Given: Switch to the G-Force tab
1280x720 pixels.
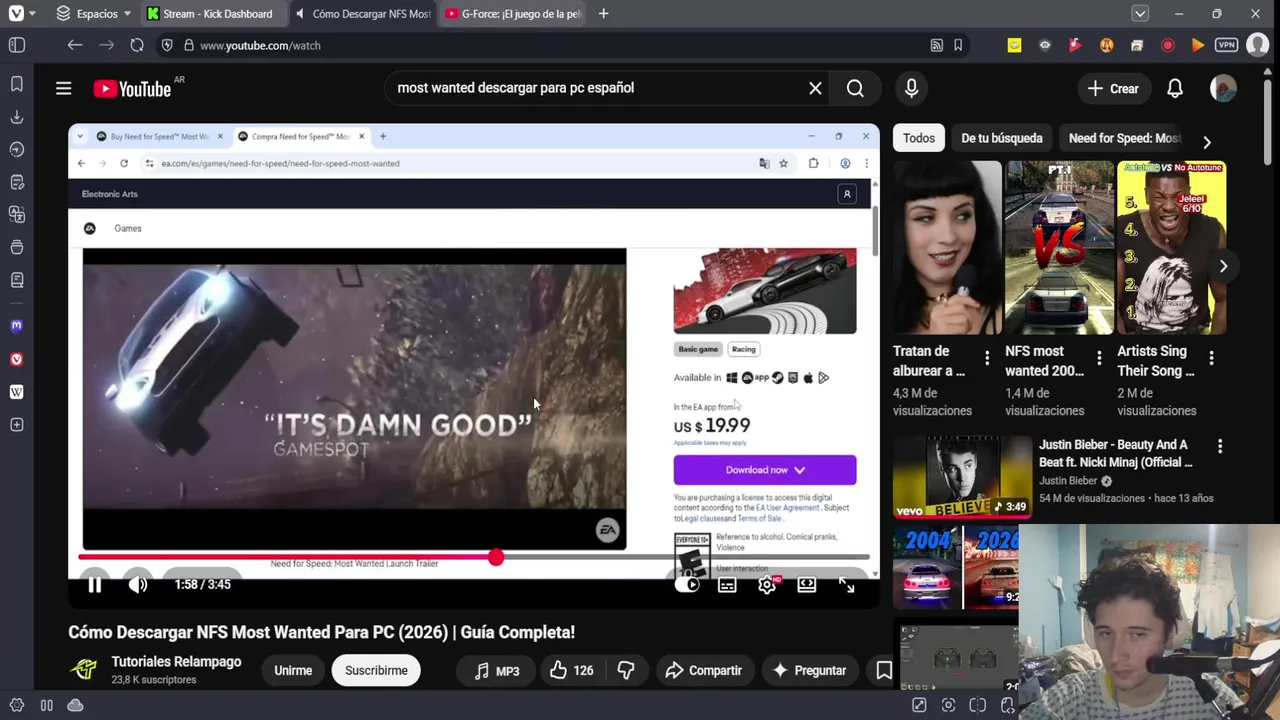Looking at the screenshot, I should coord(513,14).
